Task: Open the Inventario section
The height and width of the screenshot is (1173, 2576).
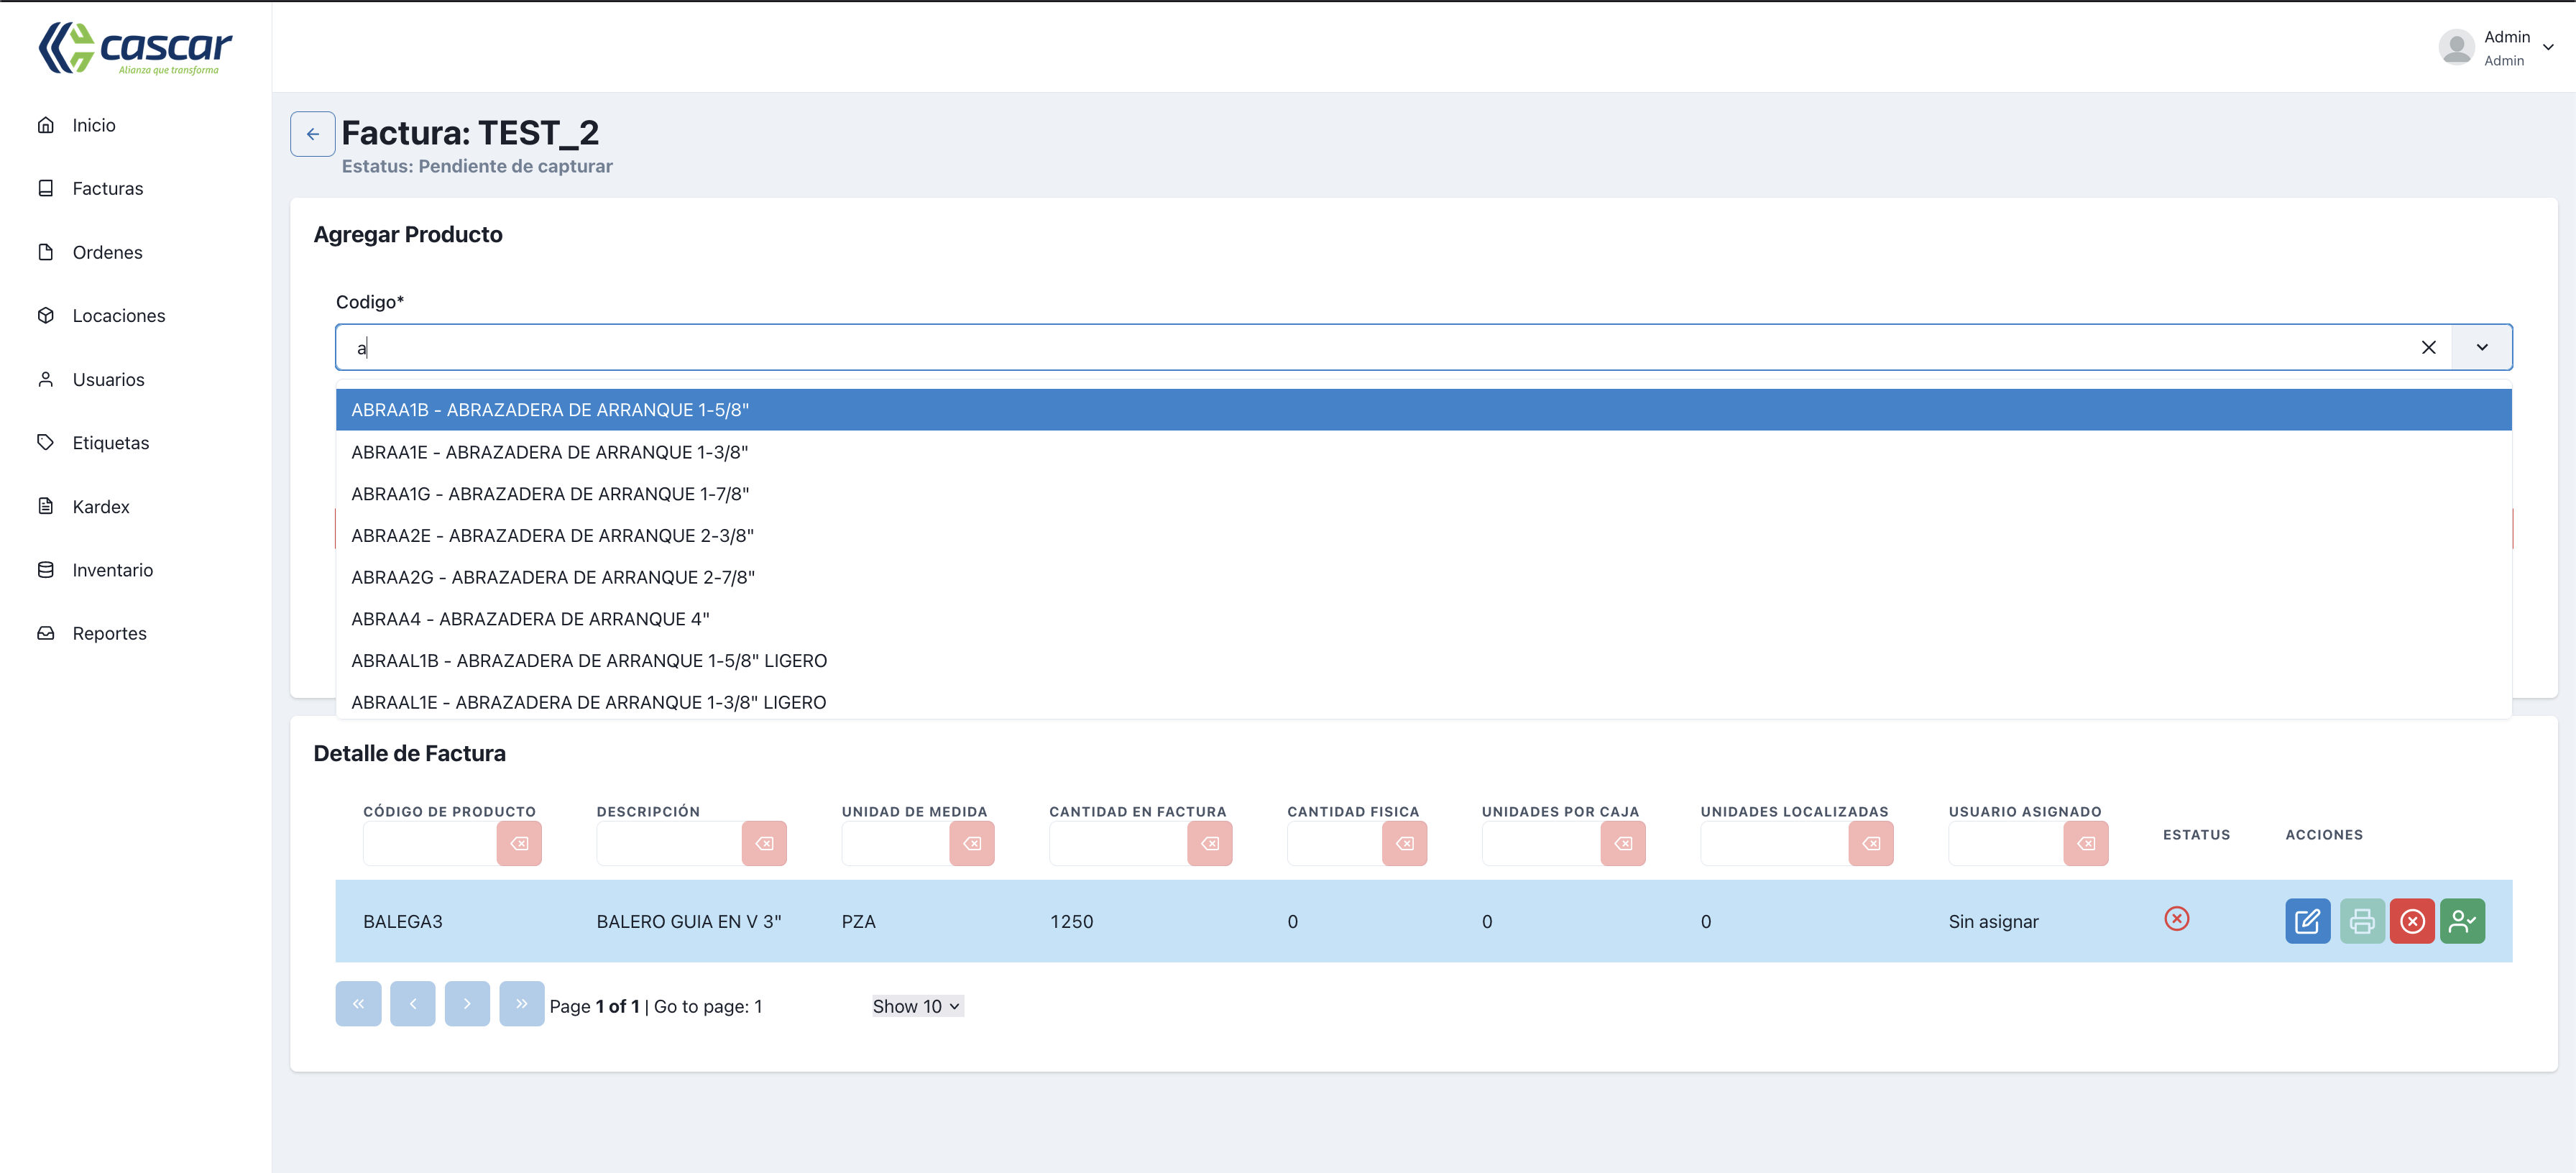Action: click(112, 569)
